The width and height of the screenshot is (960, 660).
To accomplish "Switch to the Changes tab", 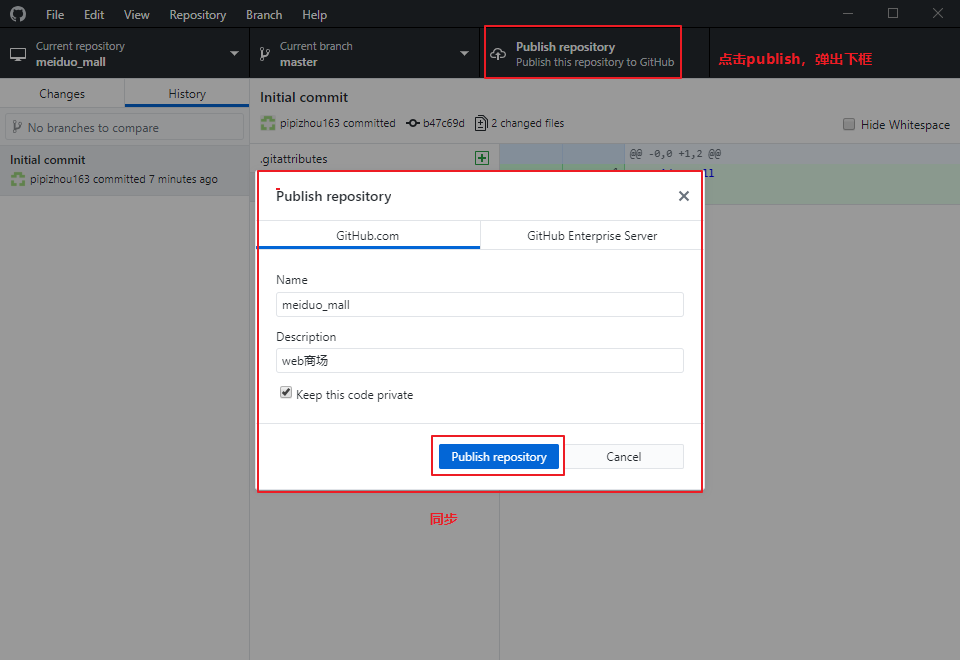I will coord(62,94).
